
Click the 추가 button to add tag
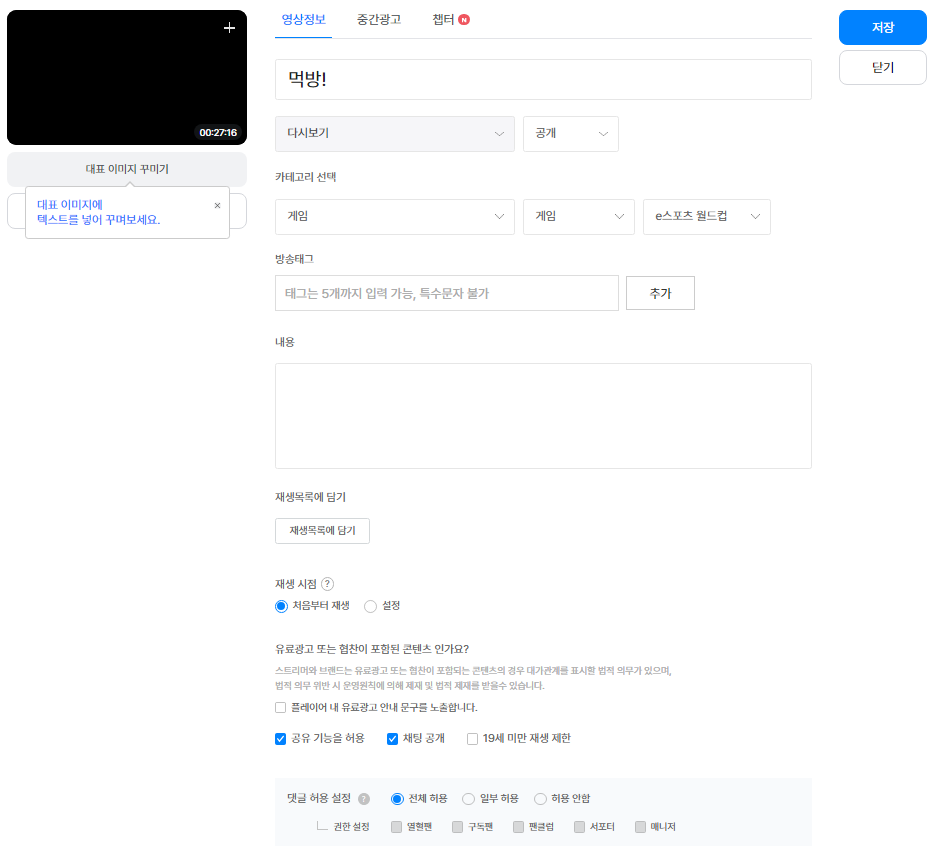(x=659, y=293)
